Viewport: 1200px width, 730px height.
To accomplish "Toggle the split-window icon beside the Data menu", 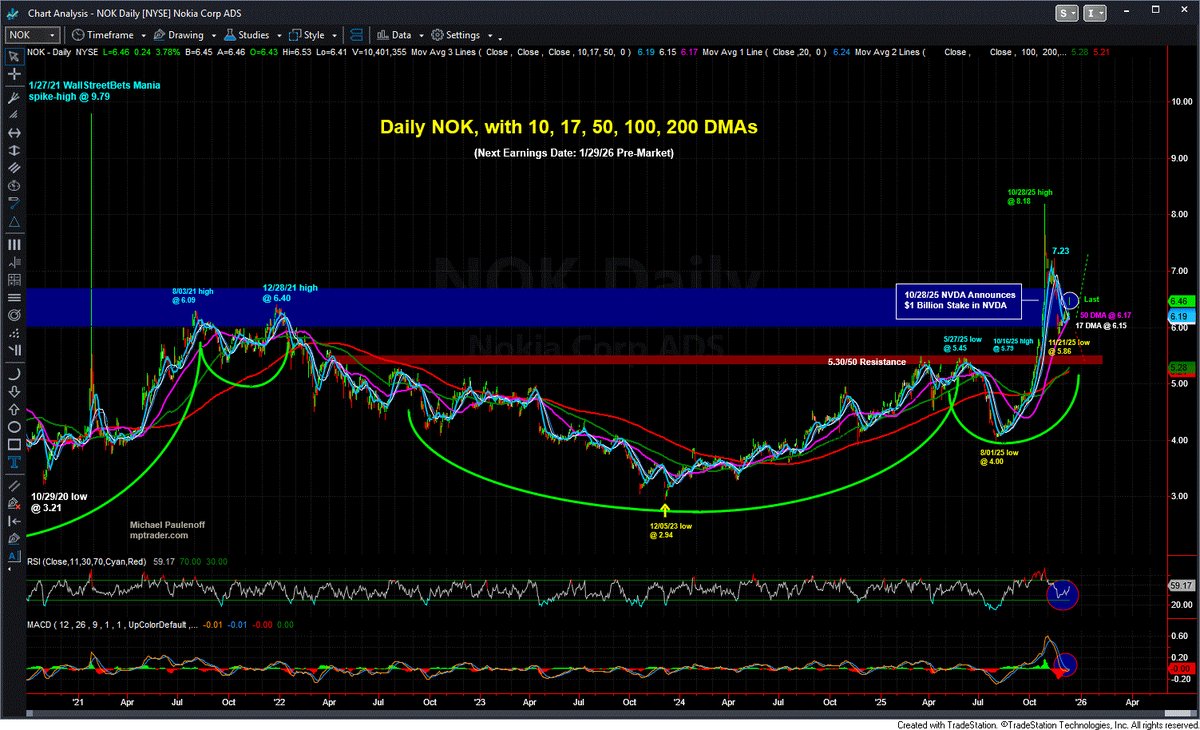I will 355,33.
